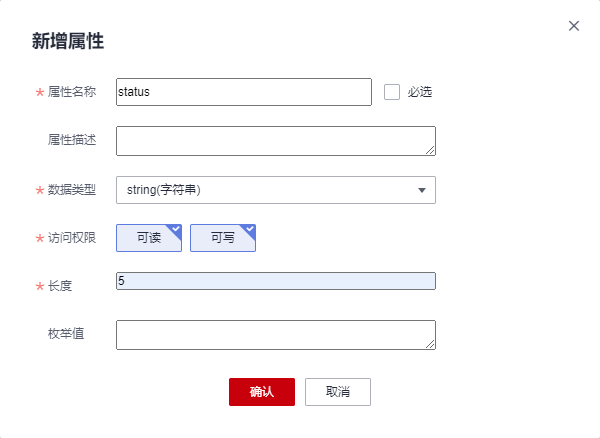Click the checkmark corner on 可写
600x438 pixels.
(250, 229)
